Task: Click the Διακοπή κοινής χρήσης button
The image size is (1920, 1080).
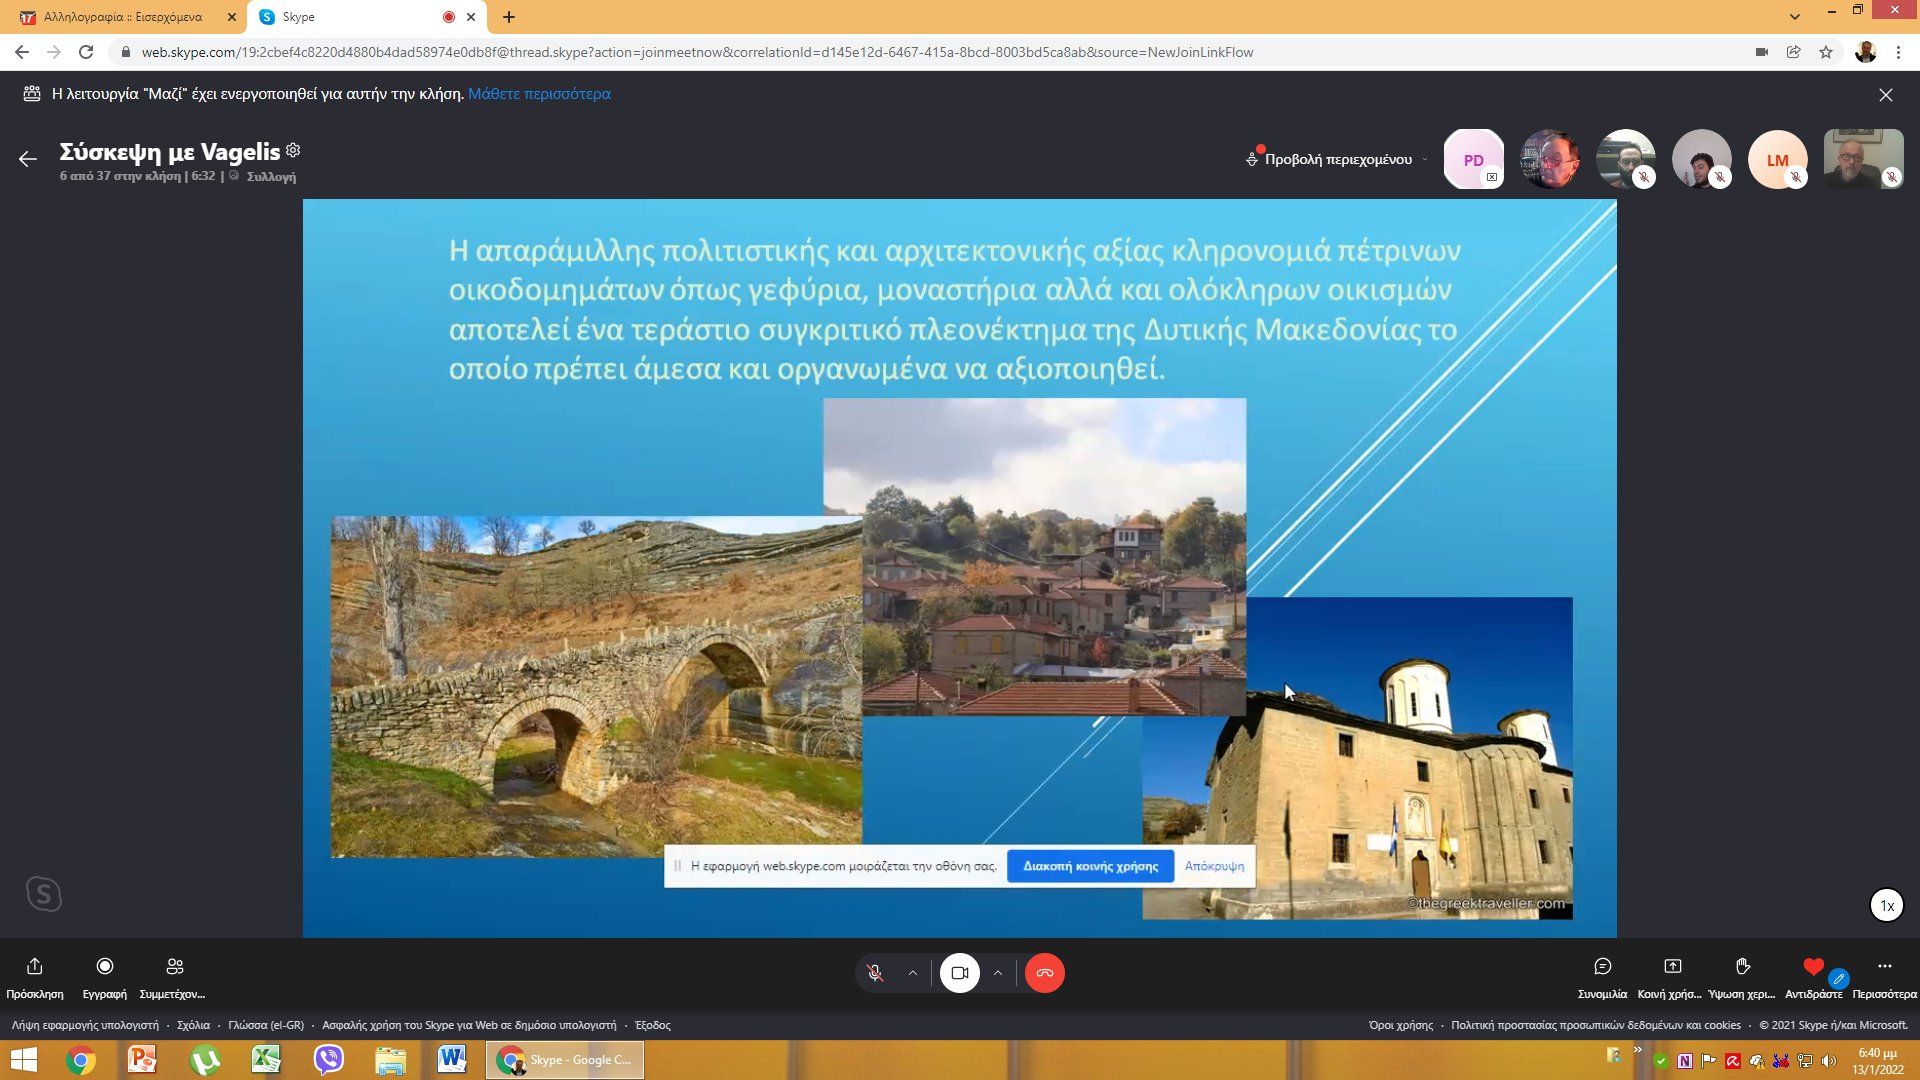Action: (1090, 866)
